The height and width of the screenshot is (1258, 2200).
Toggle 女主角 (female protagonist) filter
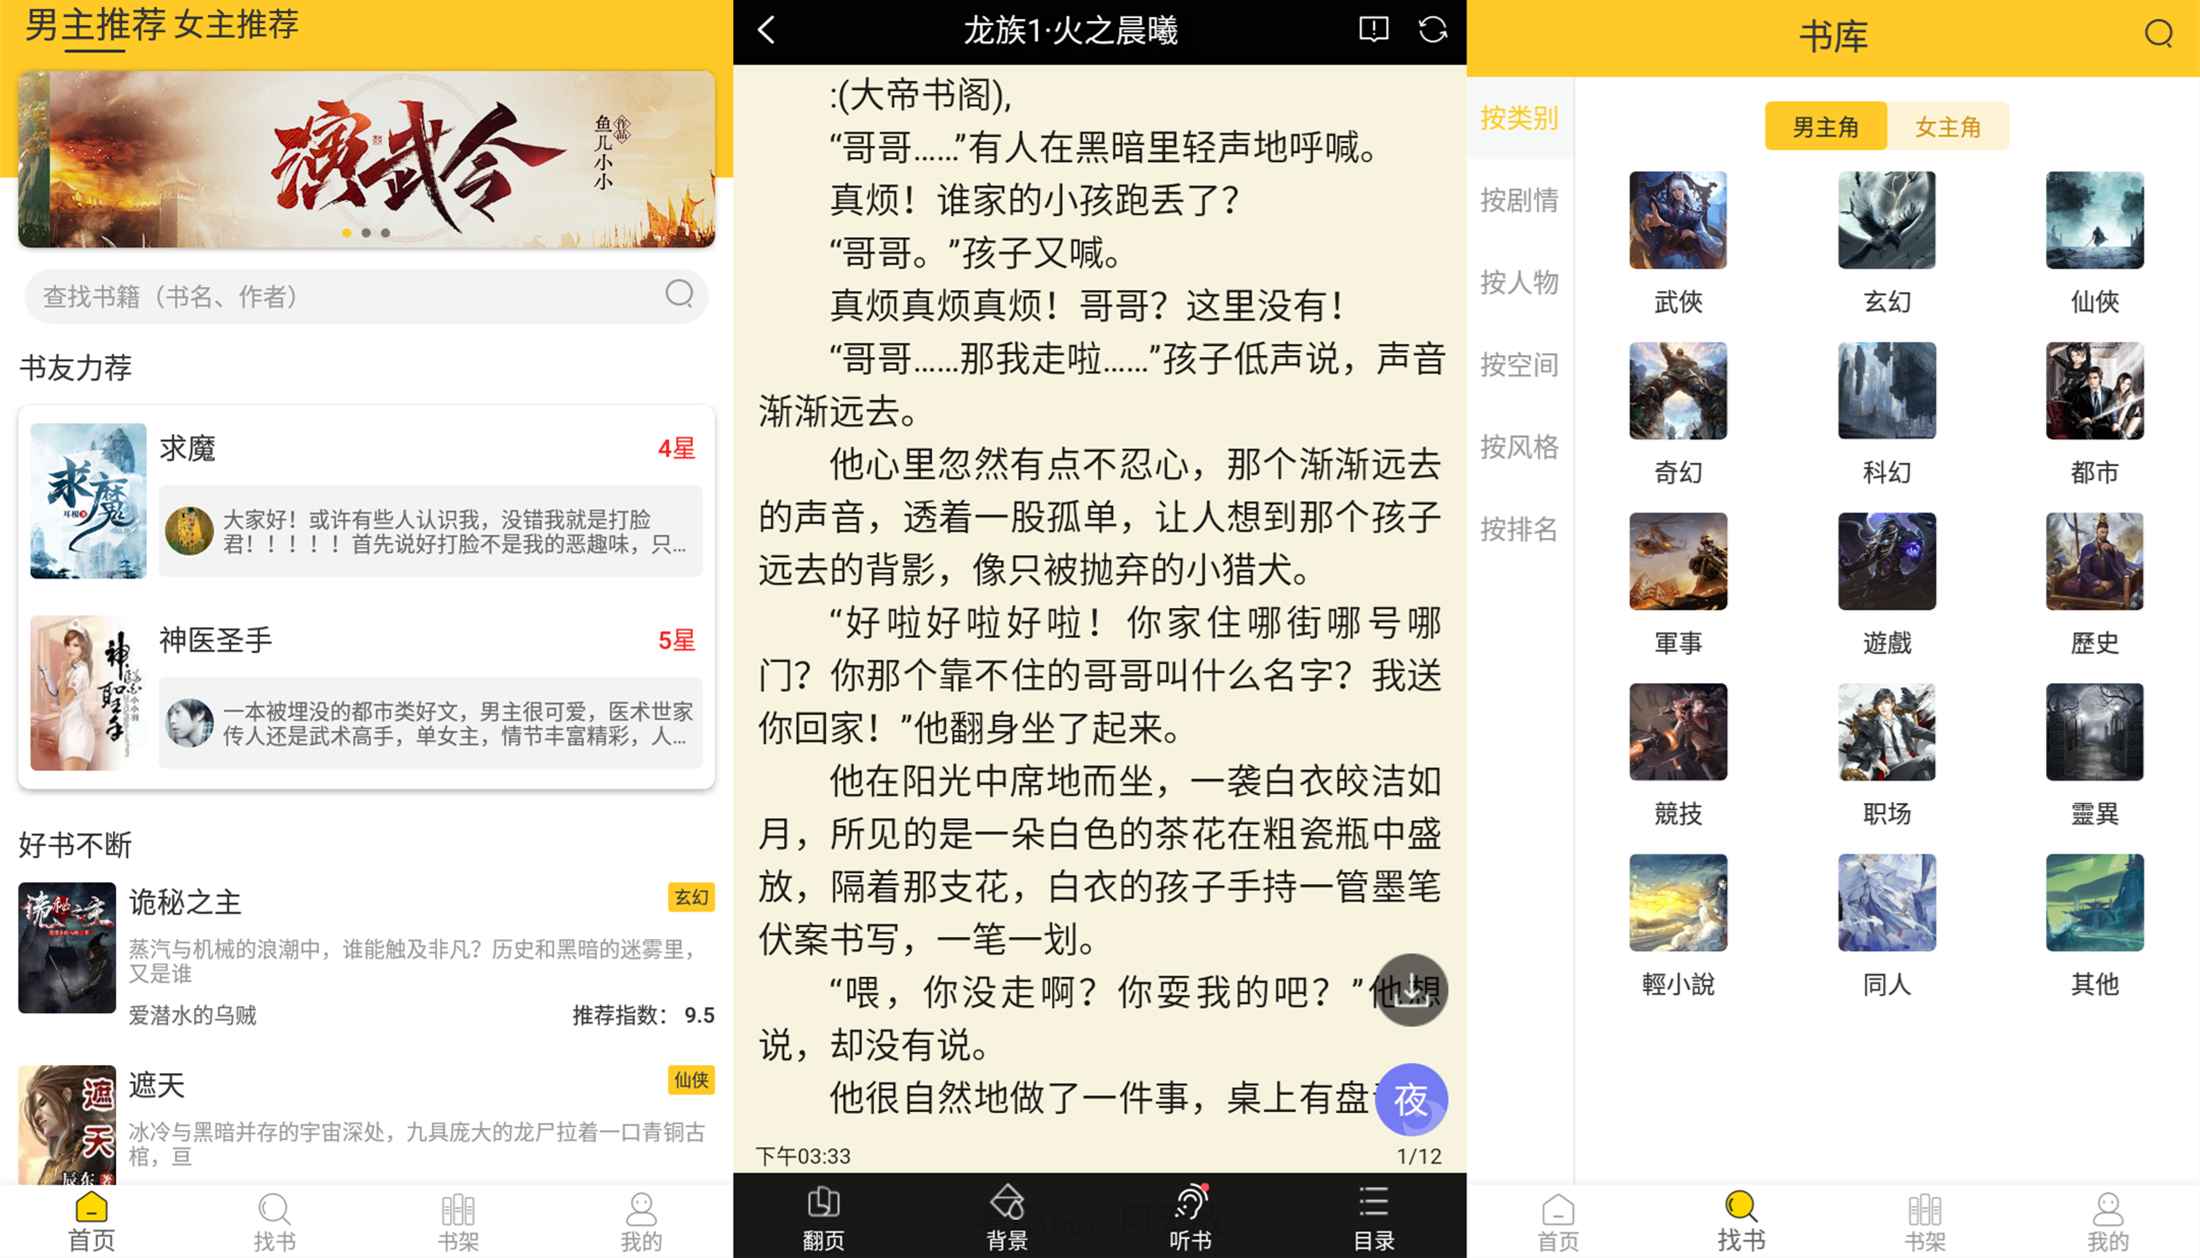[x=1957, y=125]
